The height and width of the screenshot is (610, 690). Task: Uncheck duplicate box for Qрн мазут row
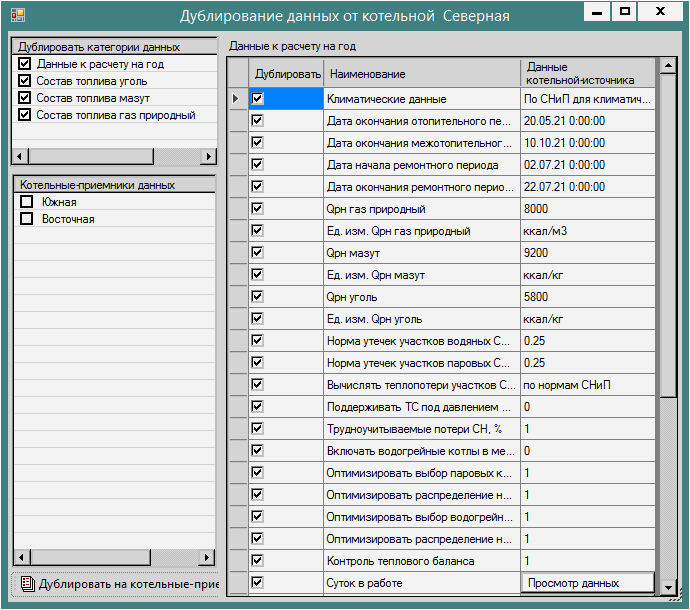pos(258,253)
